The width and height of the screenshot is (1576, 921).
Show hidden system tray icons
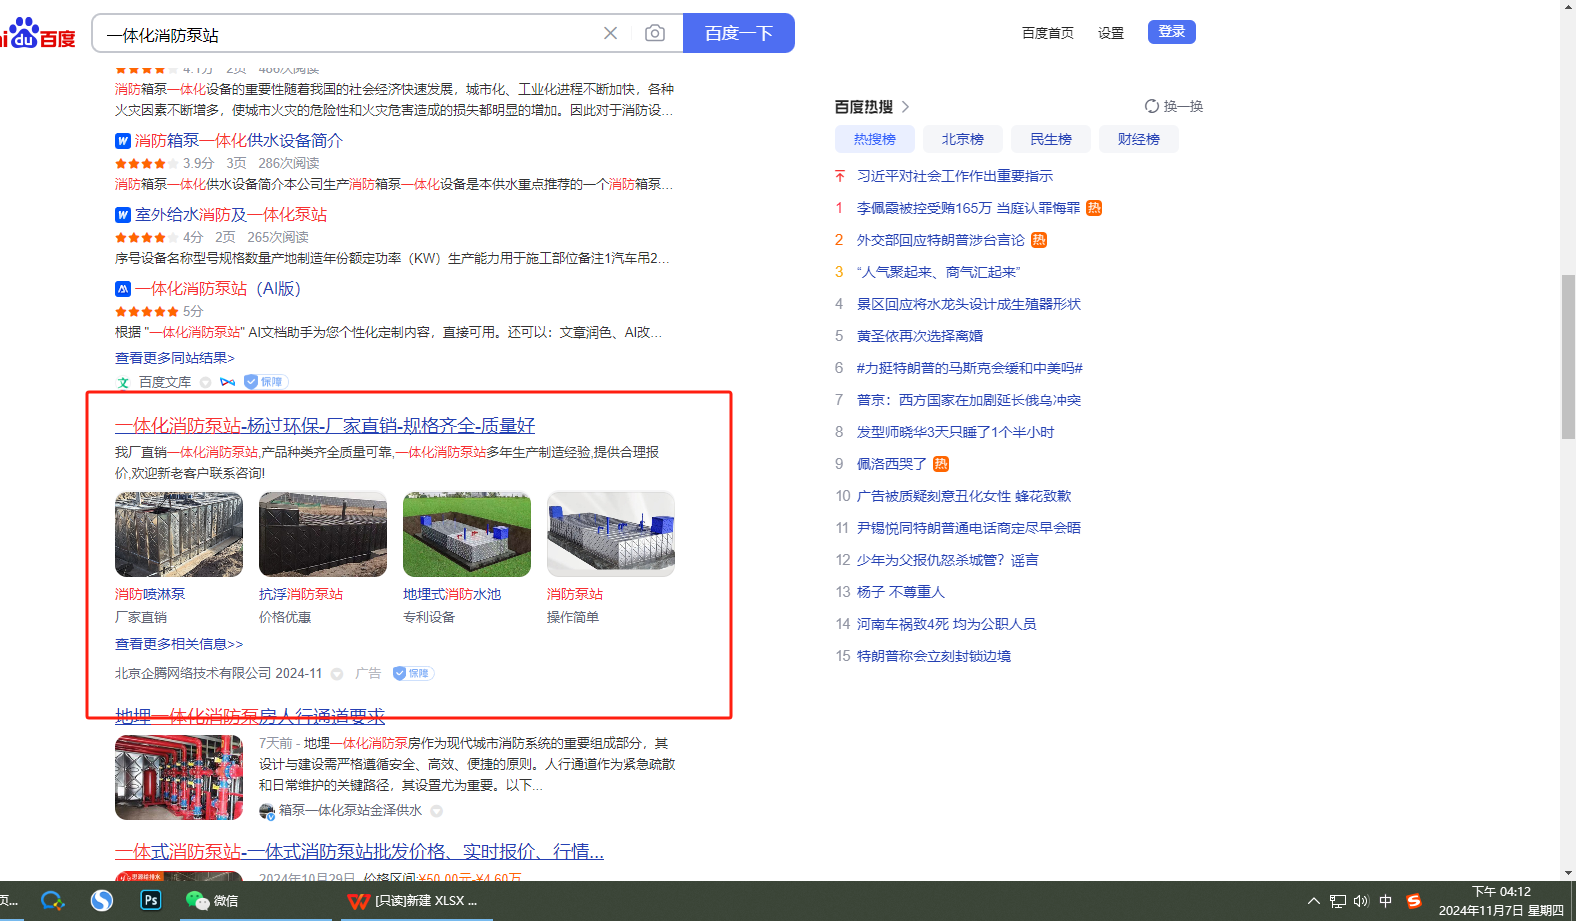click(1314, 901)
